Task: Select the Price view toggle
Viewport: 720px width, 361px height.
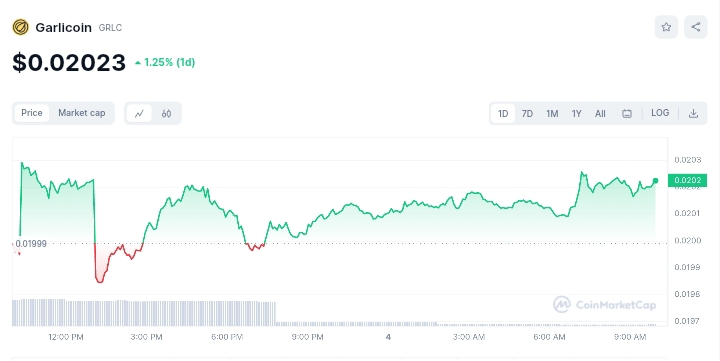Action: coord(32,113)
